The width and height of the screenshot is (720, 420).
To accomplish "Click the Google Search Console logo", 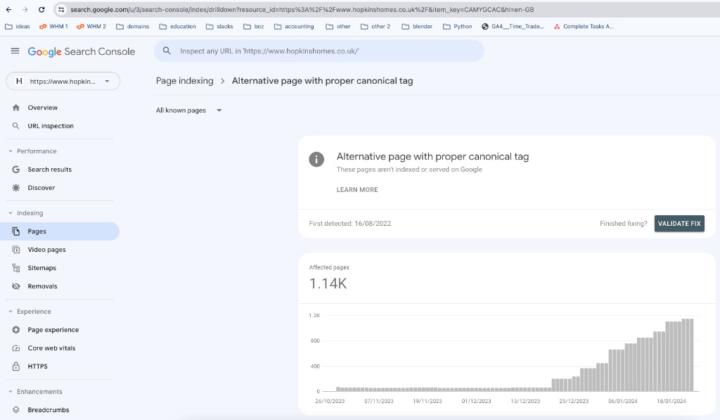I will coord(81,51).
